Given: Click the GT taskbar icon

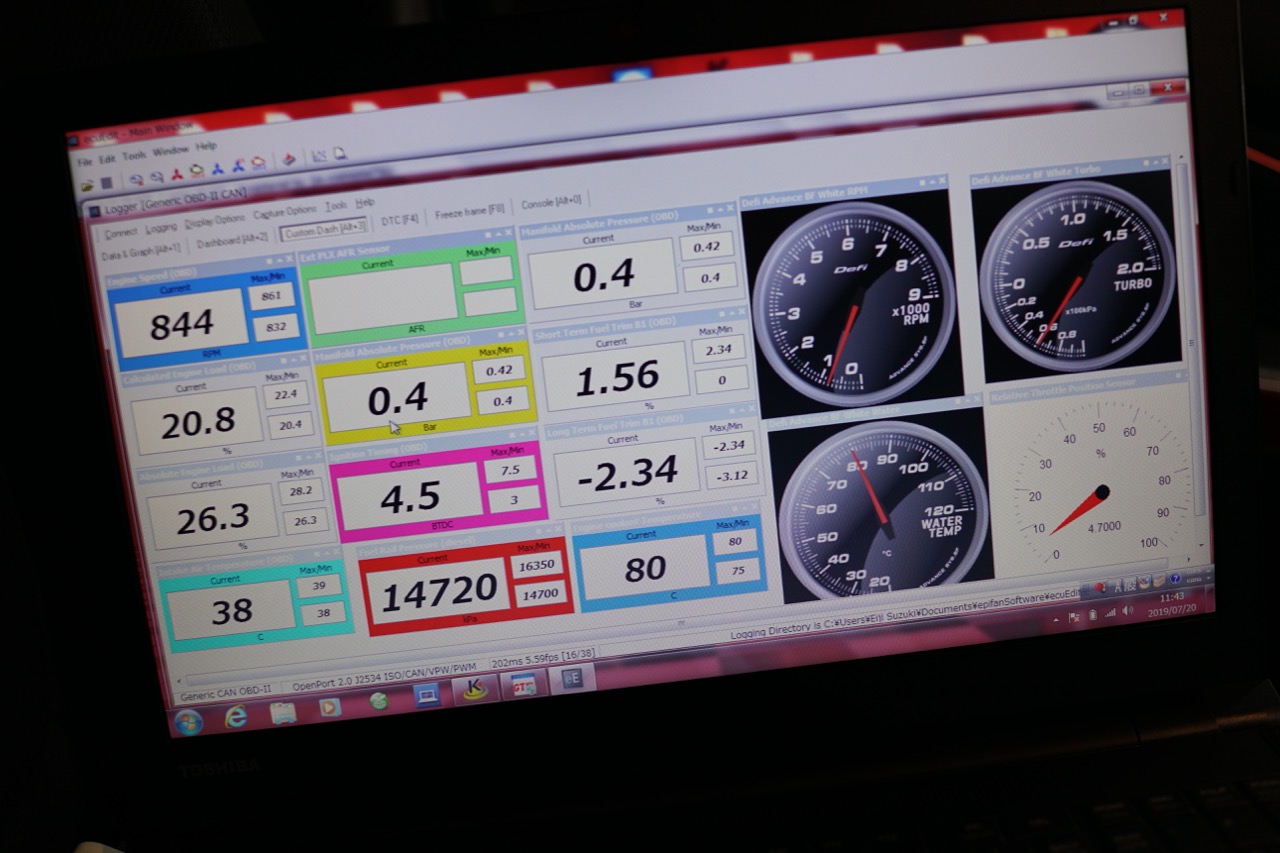Looking at the screenshot, I should [523, 684].
